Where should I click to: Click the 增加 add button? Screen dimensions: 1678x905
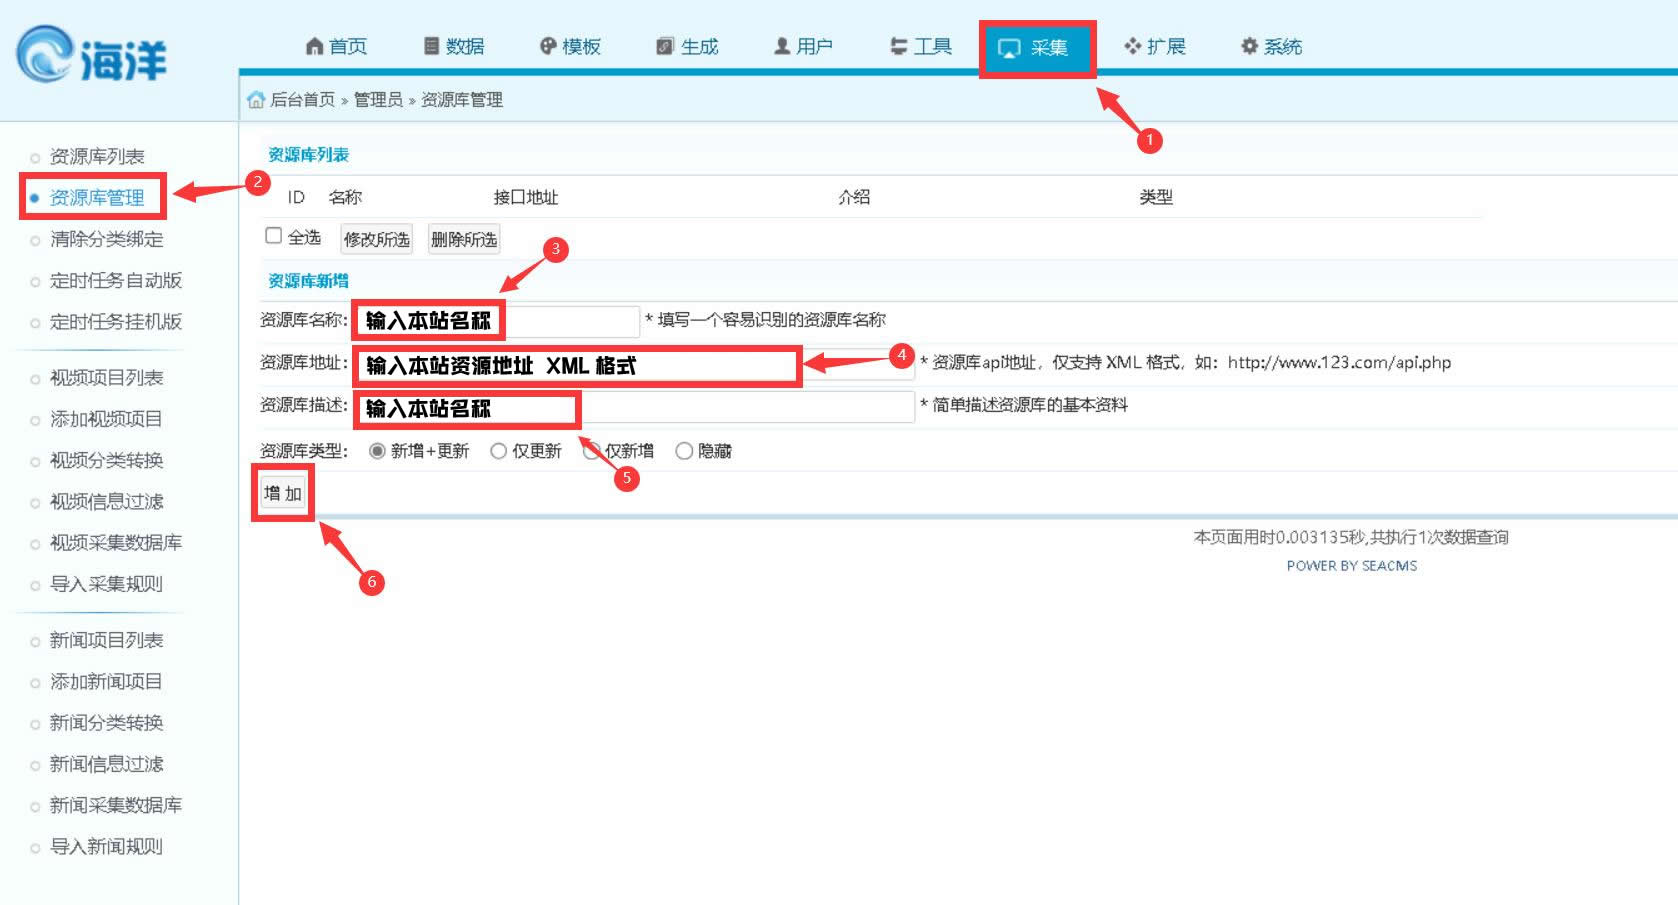(x=282, y=493)
